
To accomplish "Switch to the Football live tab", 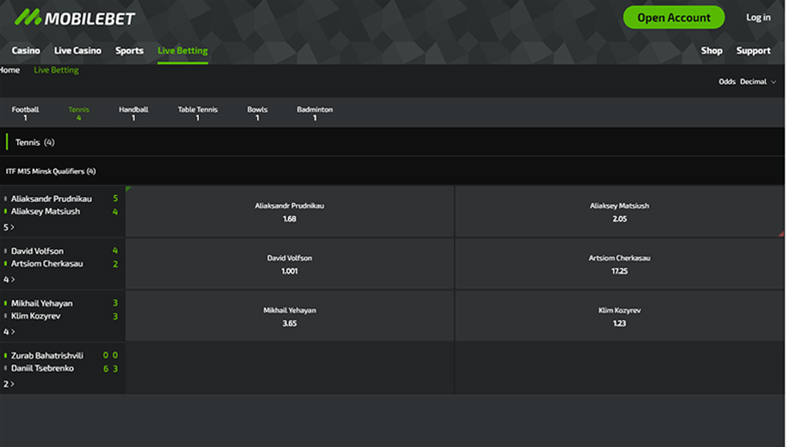I will (x=25, y=113).
